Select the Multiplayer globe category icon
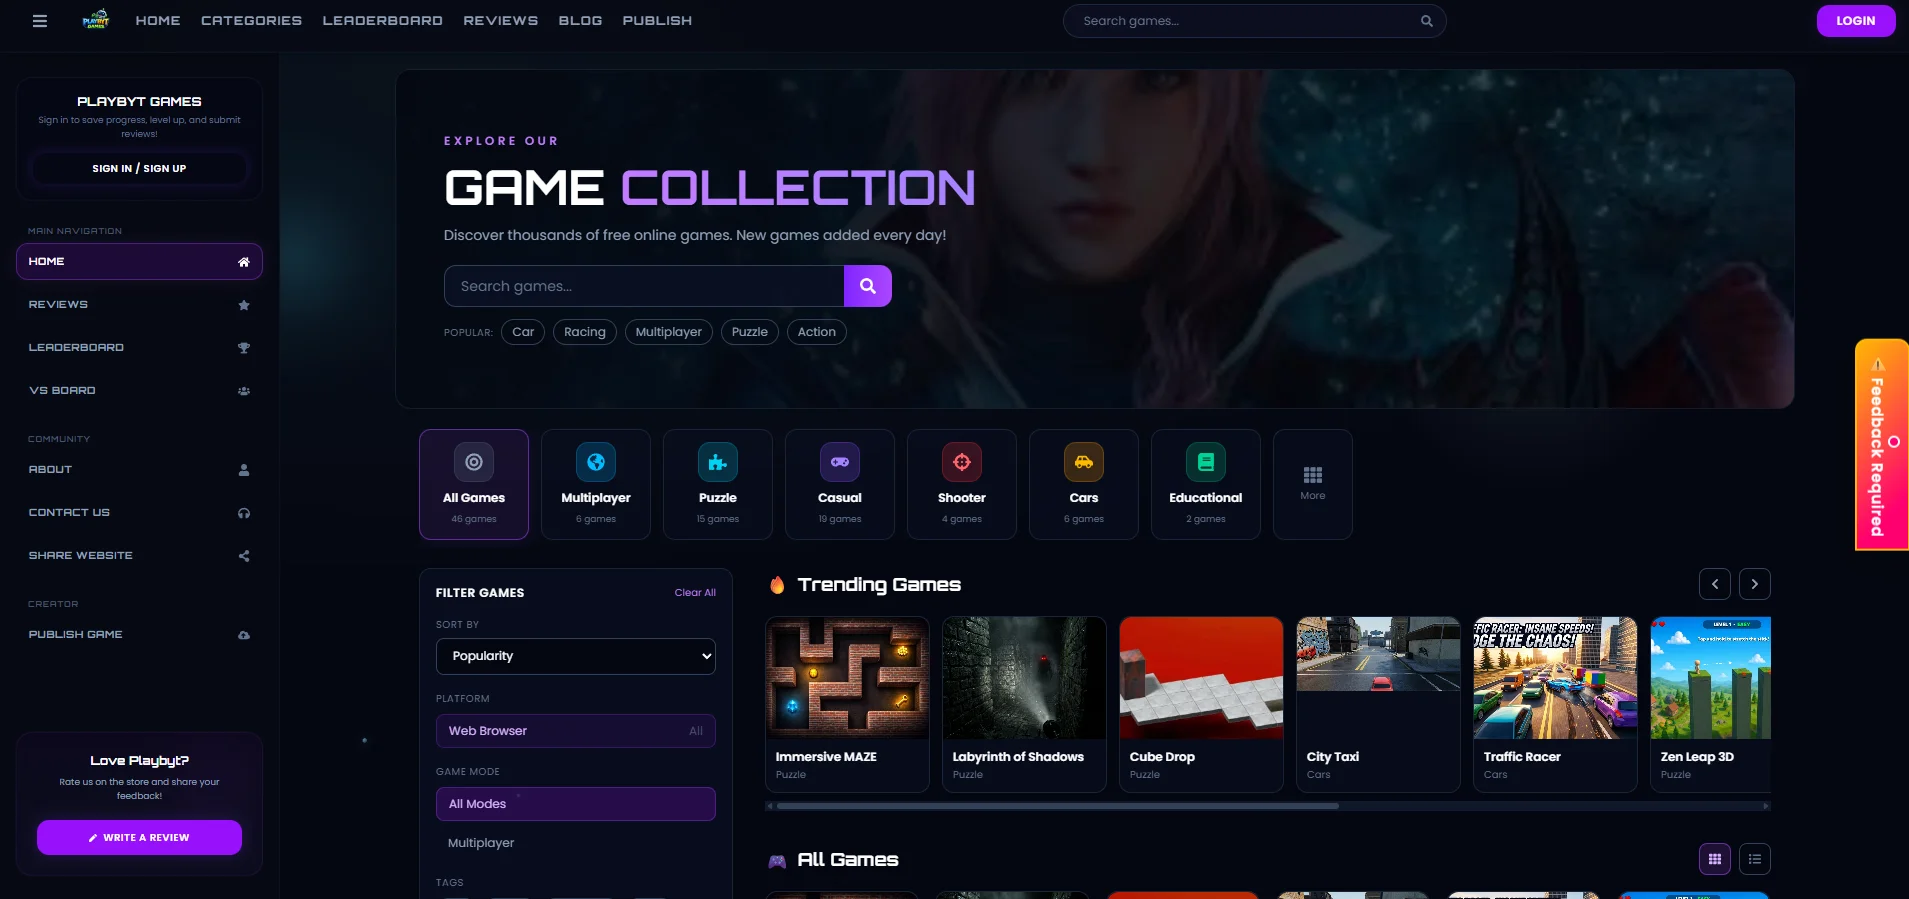The image size is (1909, 899). [596, 462]
